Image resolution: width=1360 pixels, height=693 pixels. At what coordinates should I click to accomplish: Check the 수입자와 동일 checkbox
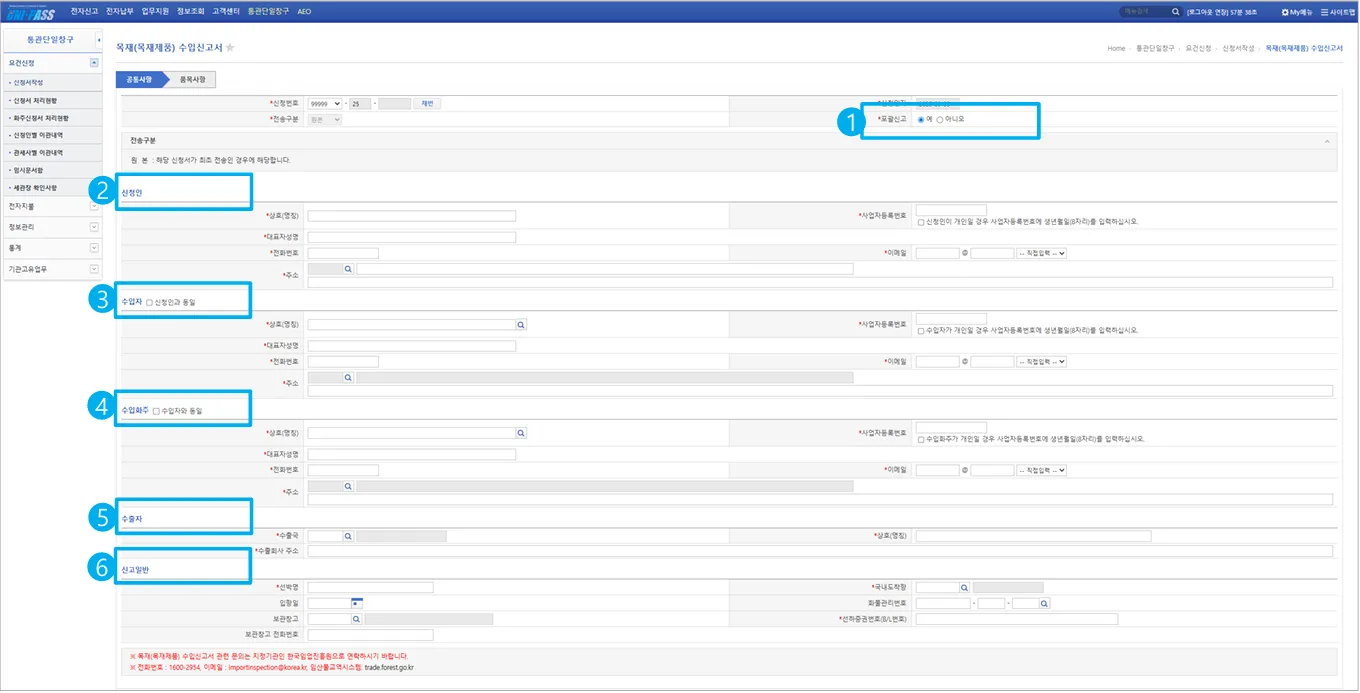(x=156, y=411)
